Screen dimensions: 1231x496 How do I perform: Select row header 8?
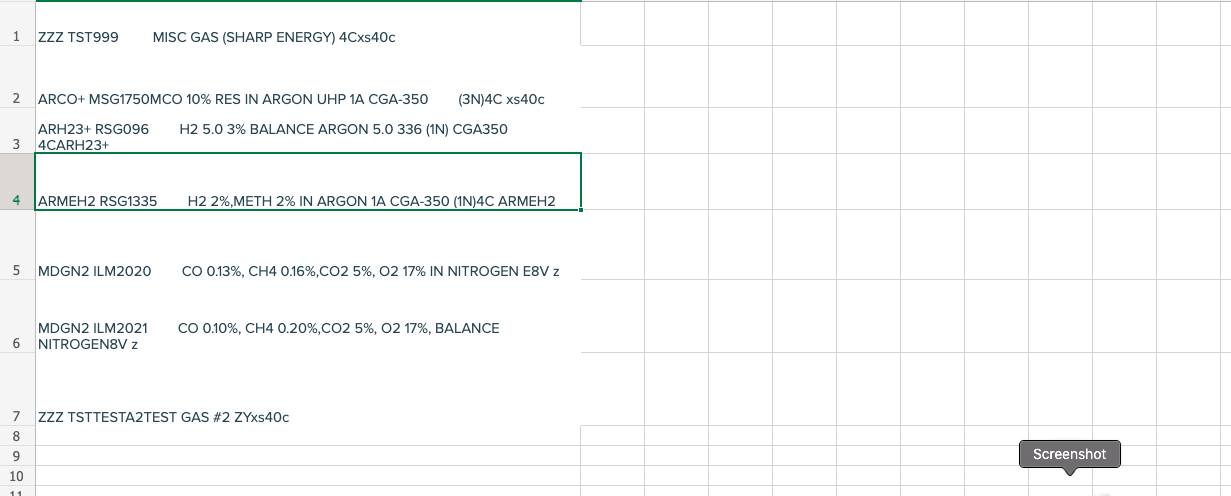17,436
